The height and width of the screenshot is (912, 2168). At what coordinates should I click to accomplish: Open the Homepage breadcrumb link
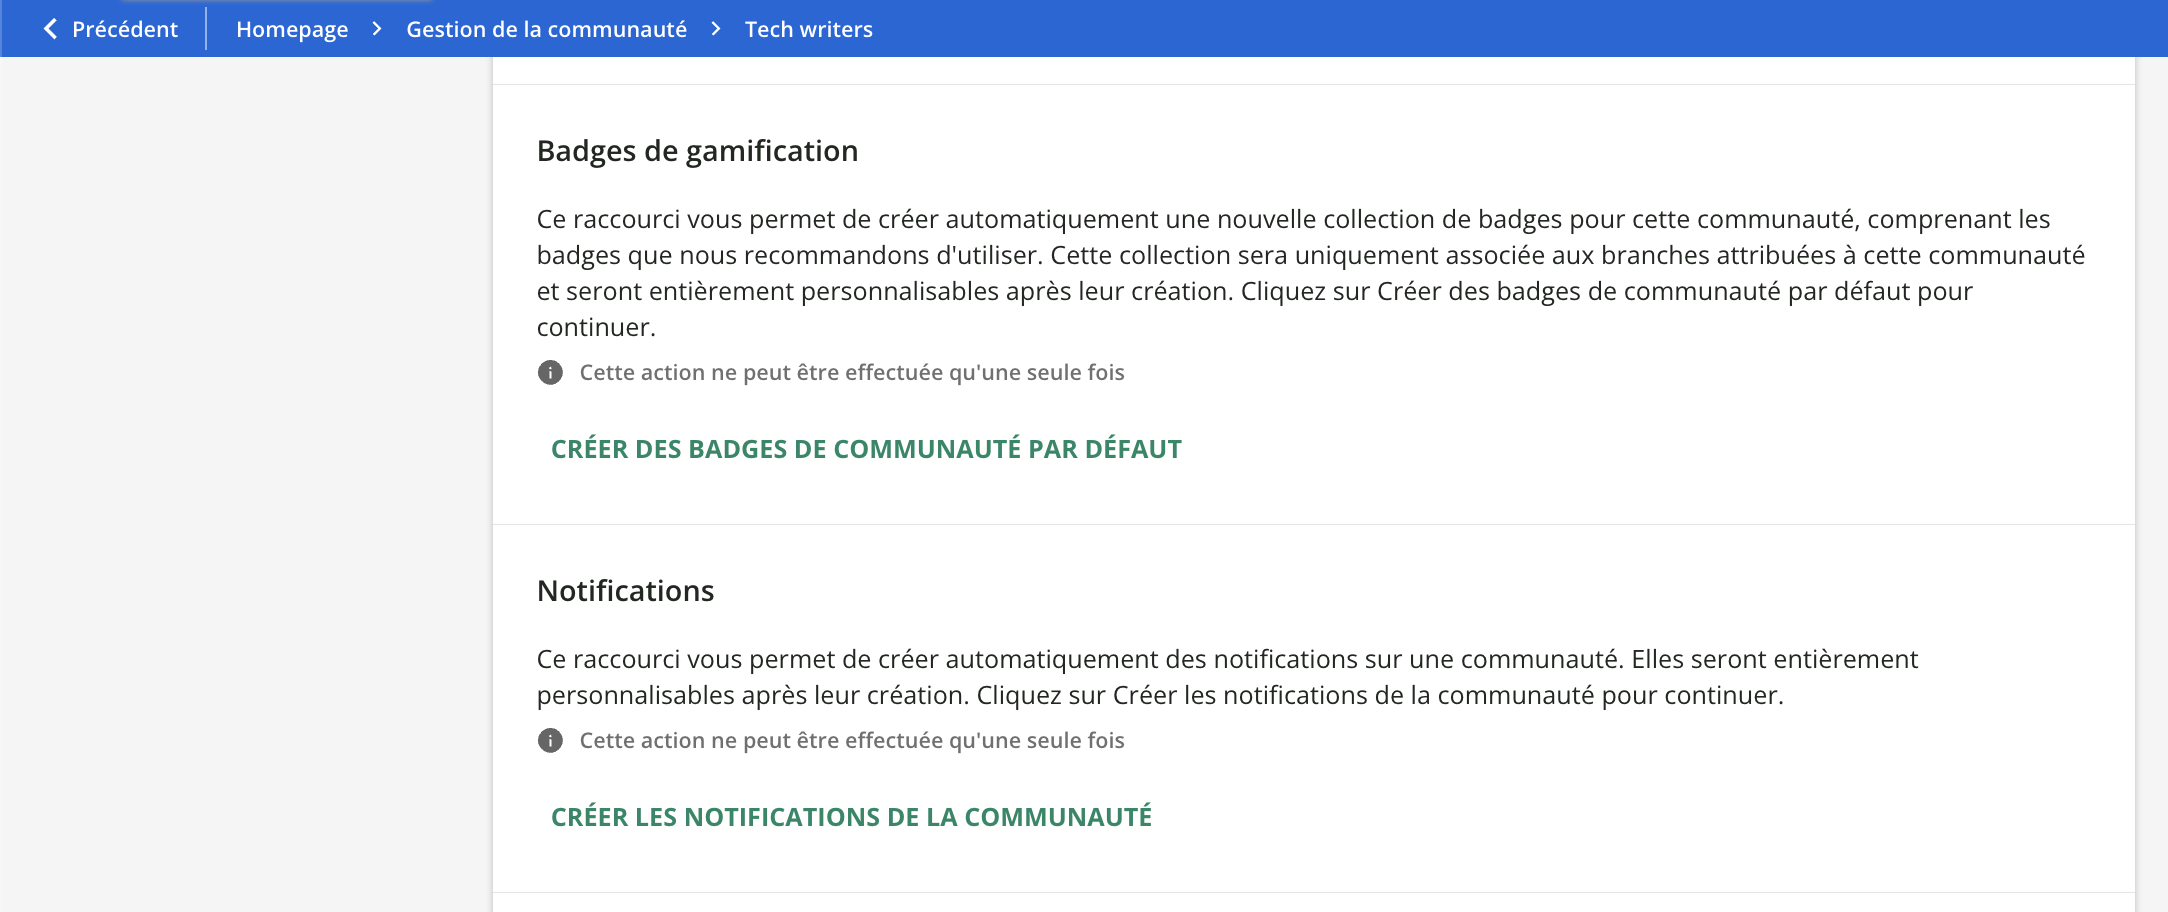click(291, 28)
